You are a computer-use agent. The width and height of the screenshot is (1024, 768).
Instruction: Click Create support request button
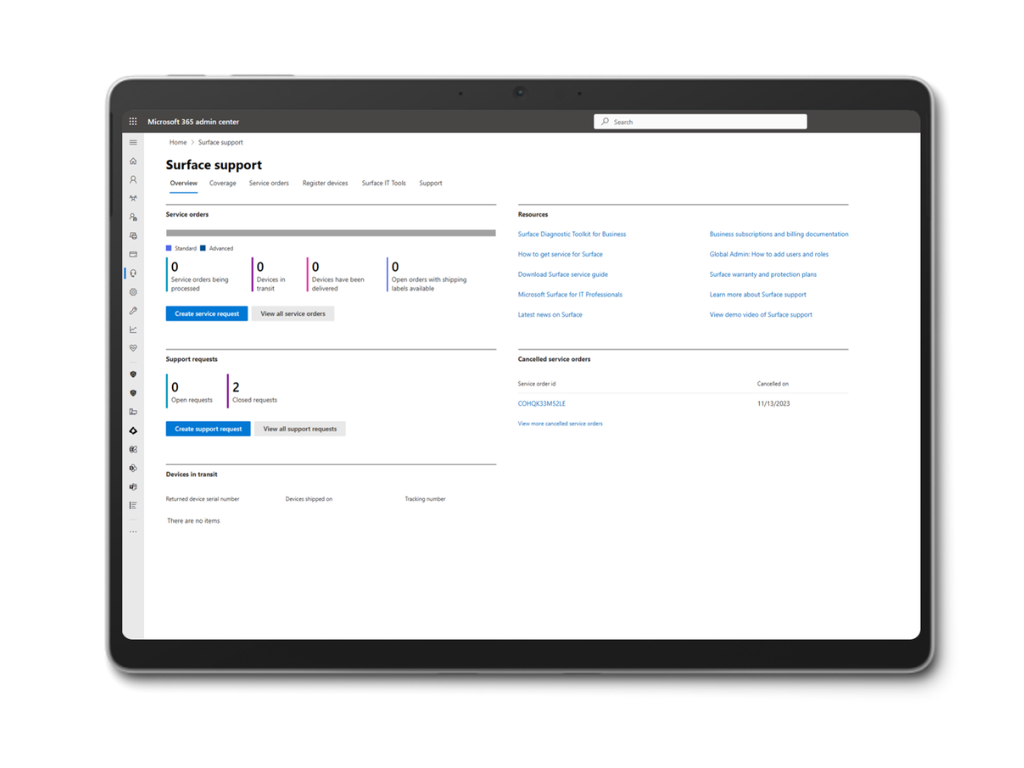[x=208, y=429]
